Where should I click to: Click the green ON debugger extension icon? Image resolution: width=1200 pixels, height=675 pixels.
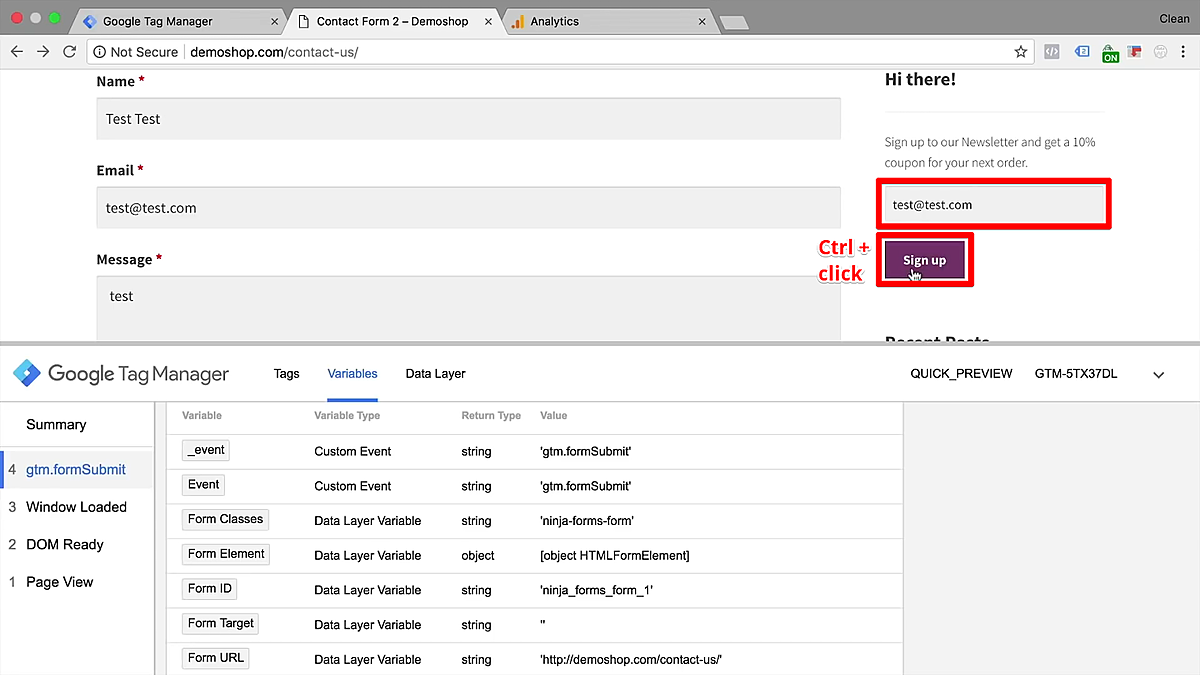pyautogui.click(x=1110, y=53)
